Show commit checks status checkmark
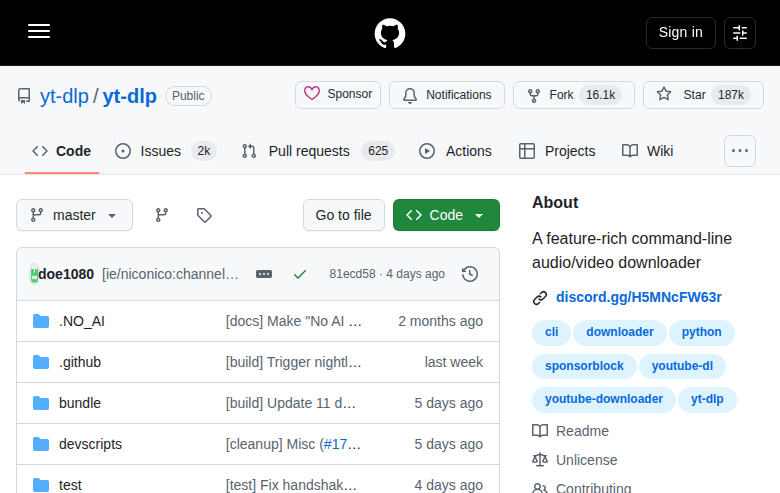Image resolution: width=780 pixels, height=493 pixels. (x=299, y=274)
